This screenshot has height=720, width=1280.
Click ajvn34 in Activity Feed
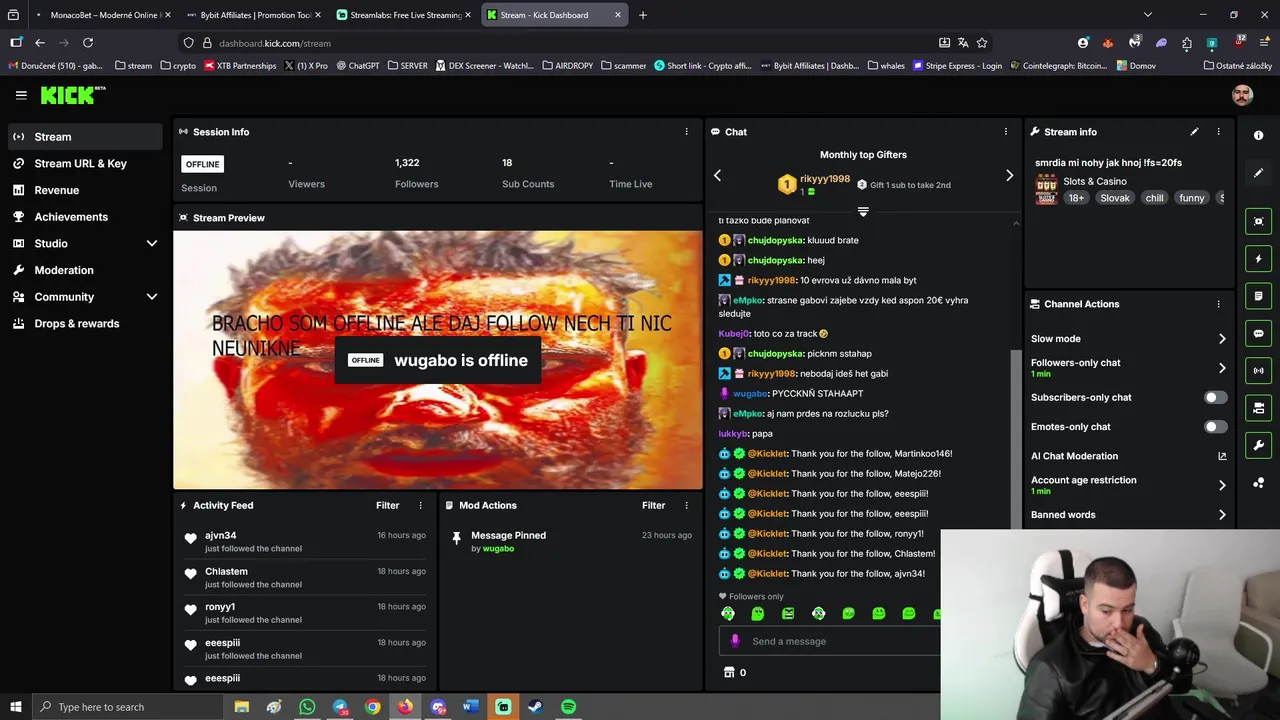pyautogui.click(x=220, y=536)
